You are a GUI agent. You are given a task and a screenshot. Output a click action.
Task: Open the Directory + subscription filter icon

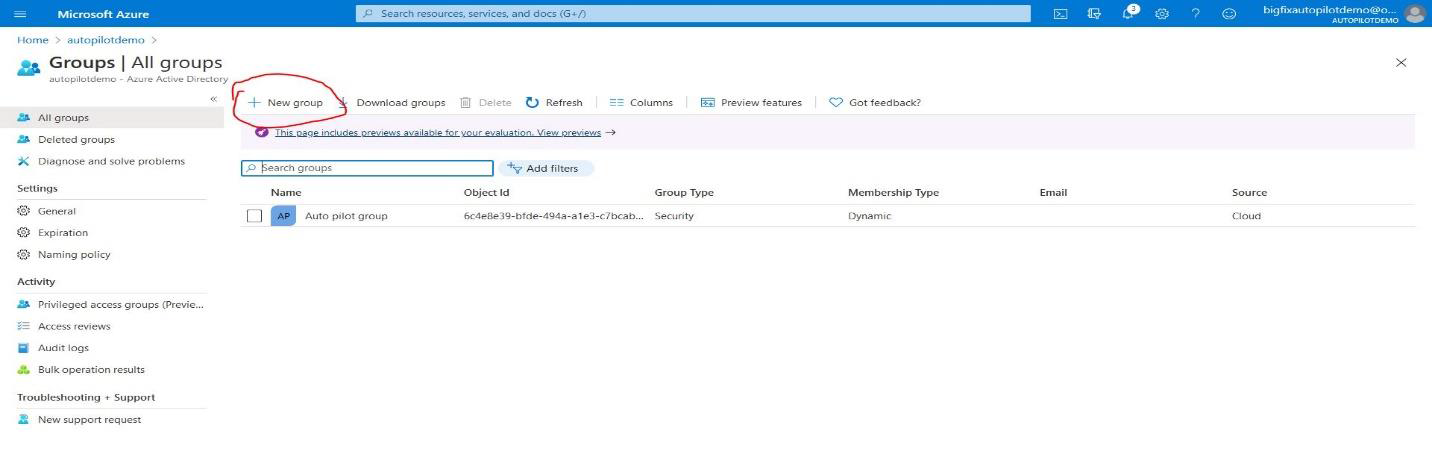coord(1094,14)
